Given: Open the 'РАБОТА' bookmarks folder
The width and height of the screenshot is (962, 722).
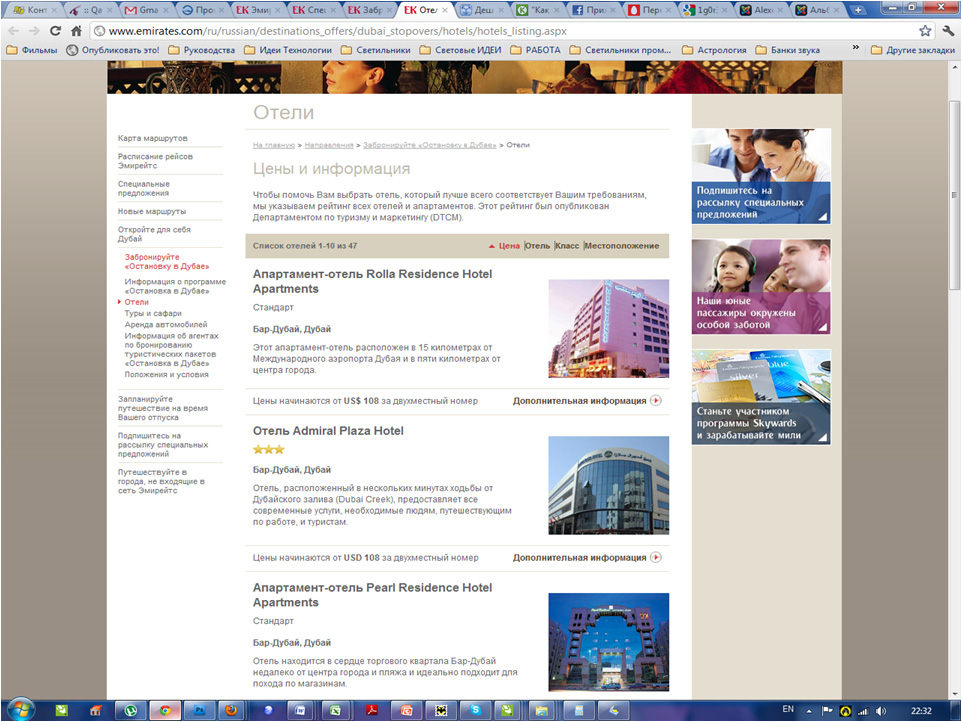Looking at the screenshot, I should pyautogui.click(x=536, y=50).
